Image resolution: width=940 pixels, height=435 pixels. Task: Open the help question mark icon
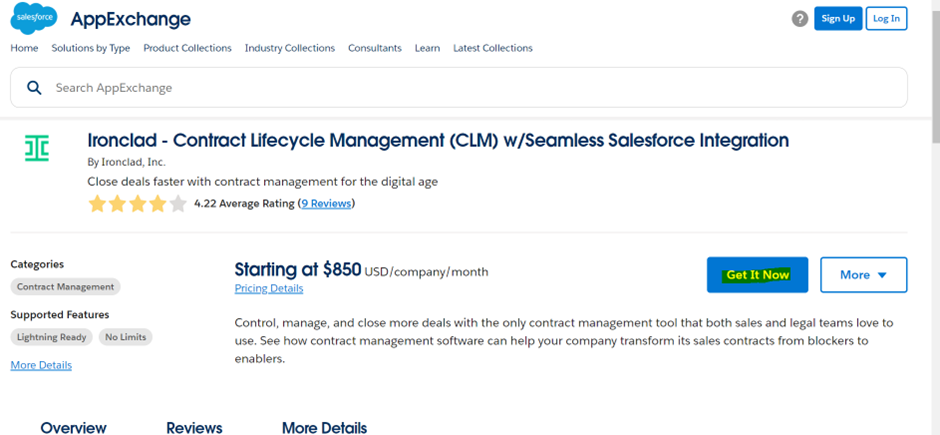coord(800,19)
